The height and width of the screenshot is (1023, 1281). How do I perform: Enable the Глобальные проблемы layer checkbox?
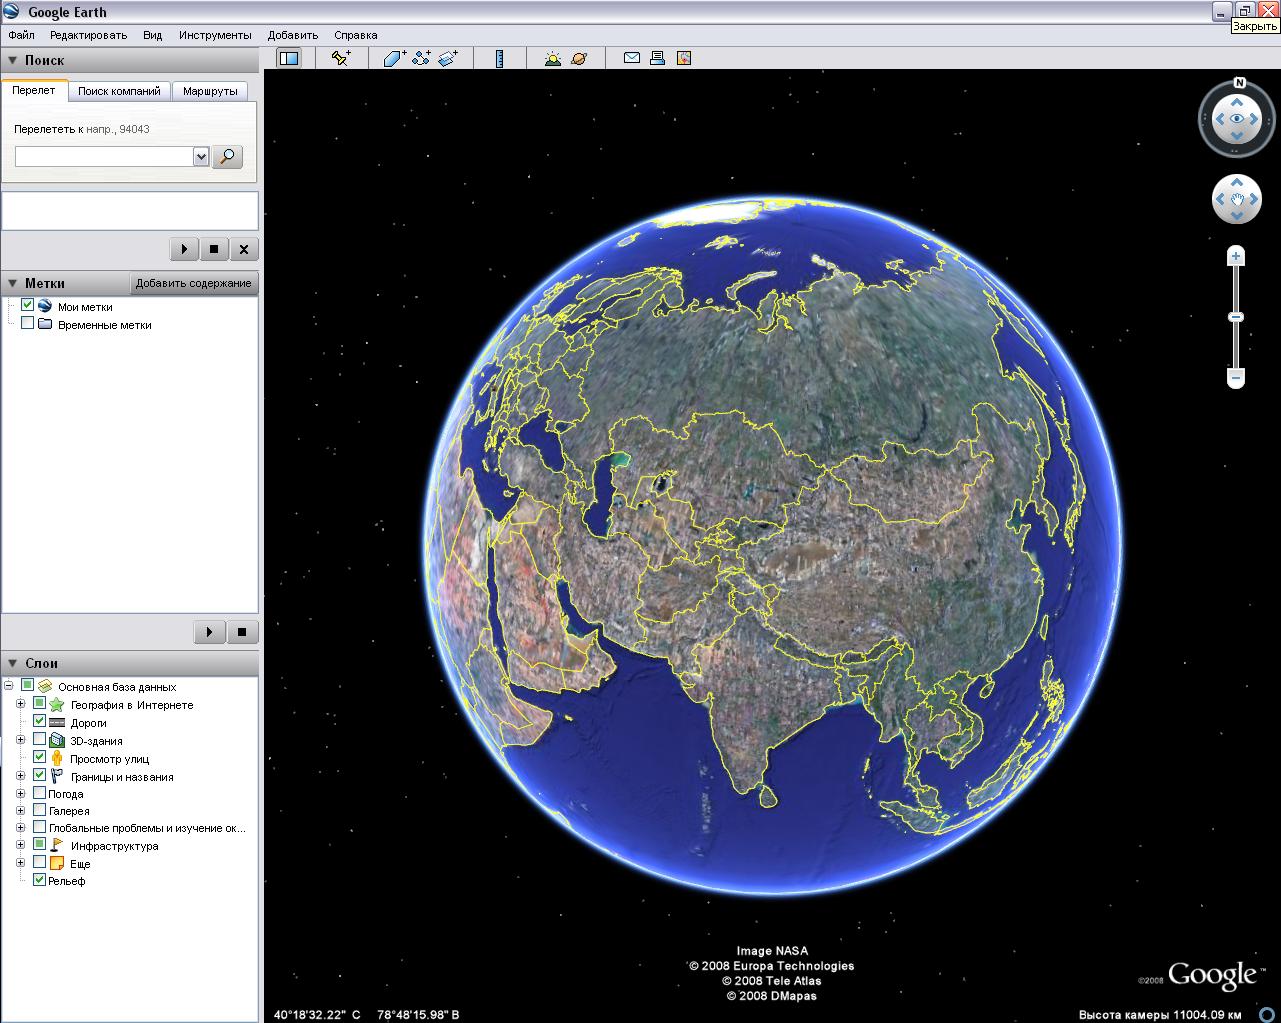pos(40,827)
